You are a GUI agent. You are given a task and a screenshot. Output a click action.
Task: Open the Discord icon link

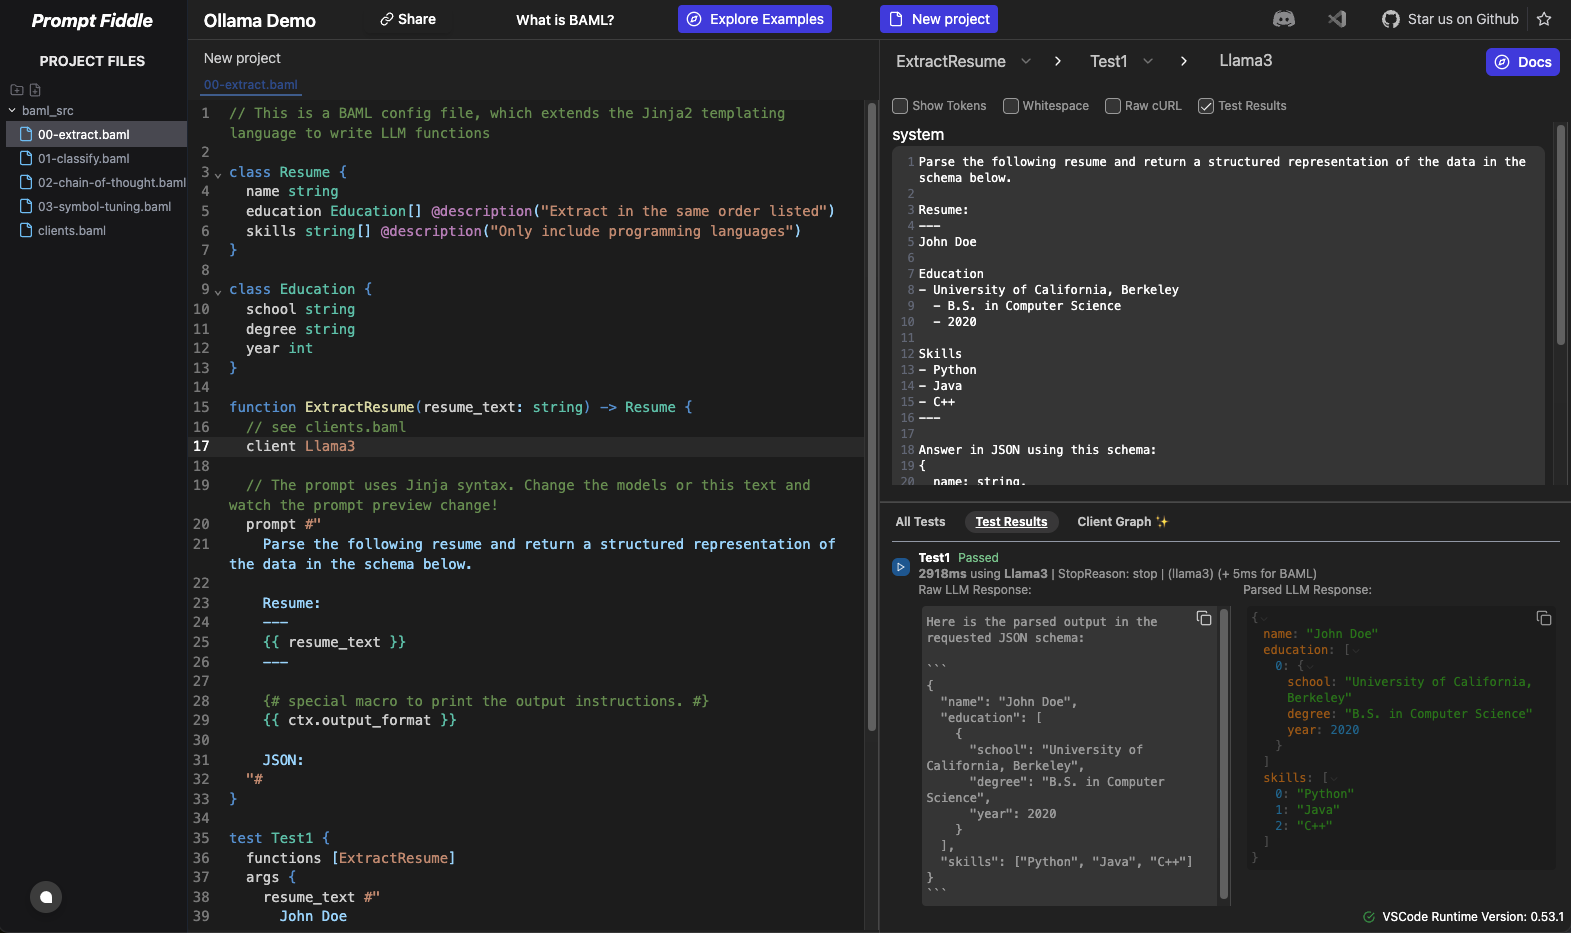tap(1283, 19)
